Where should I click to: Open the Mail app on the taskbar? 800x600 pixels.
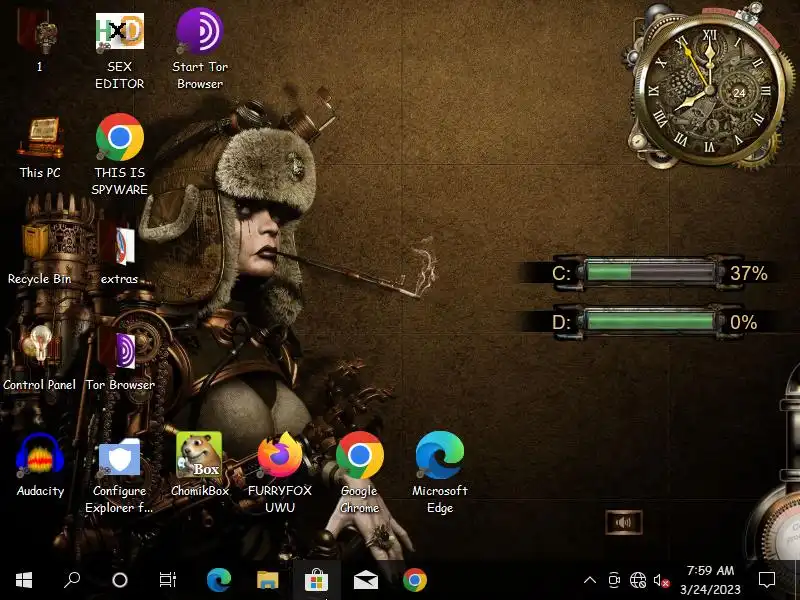(x=366, y=580)
